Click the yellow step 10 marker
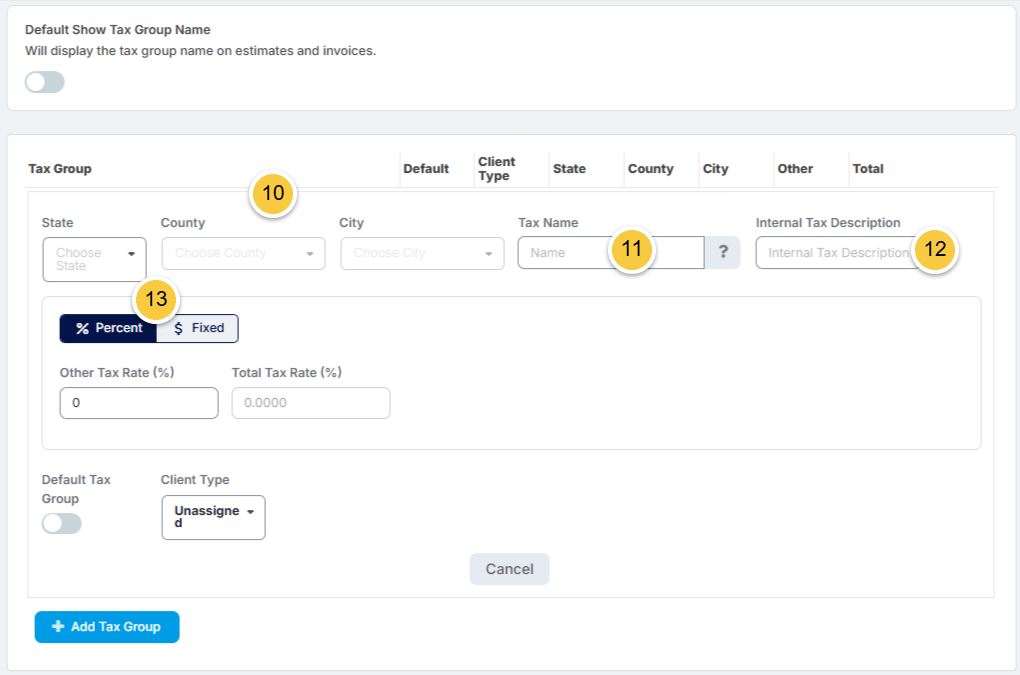 (x=273, y=193)
